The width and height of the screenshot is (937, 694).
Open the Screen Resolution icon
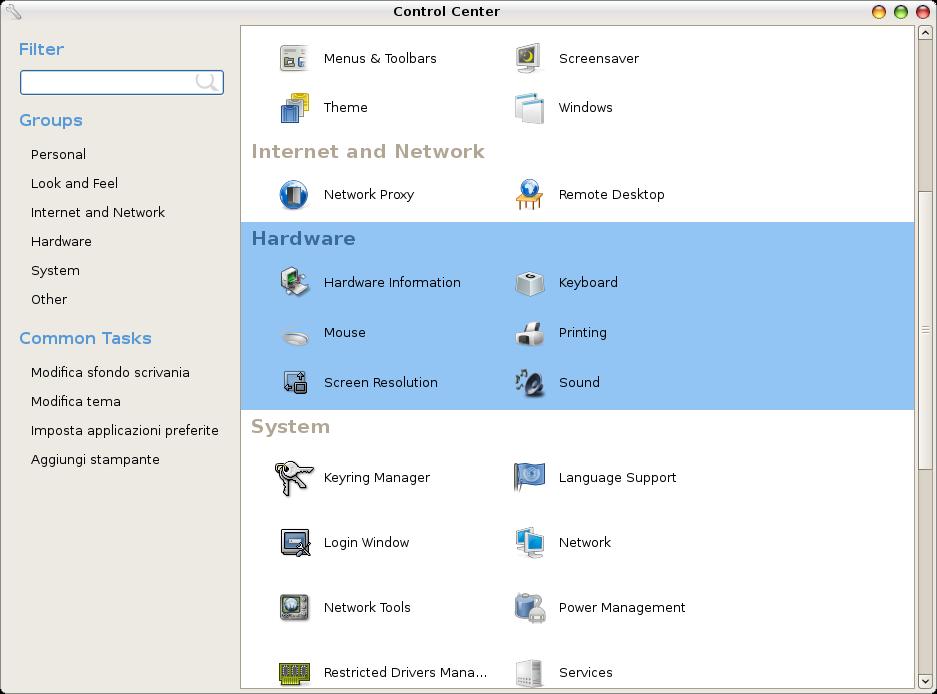tap(294, 382)
